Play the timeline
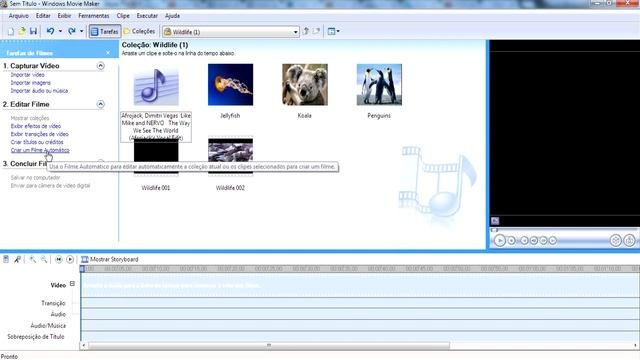Viewport: 640px width, 360px height. (x=70, y=259)
